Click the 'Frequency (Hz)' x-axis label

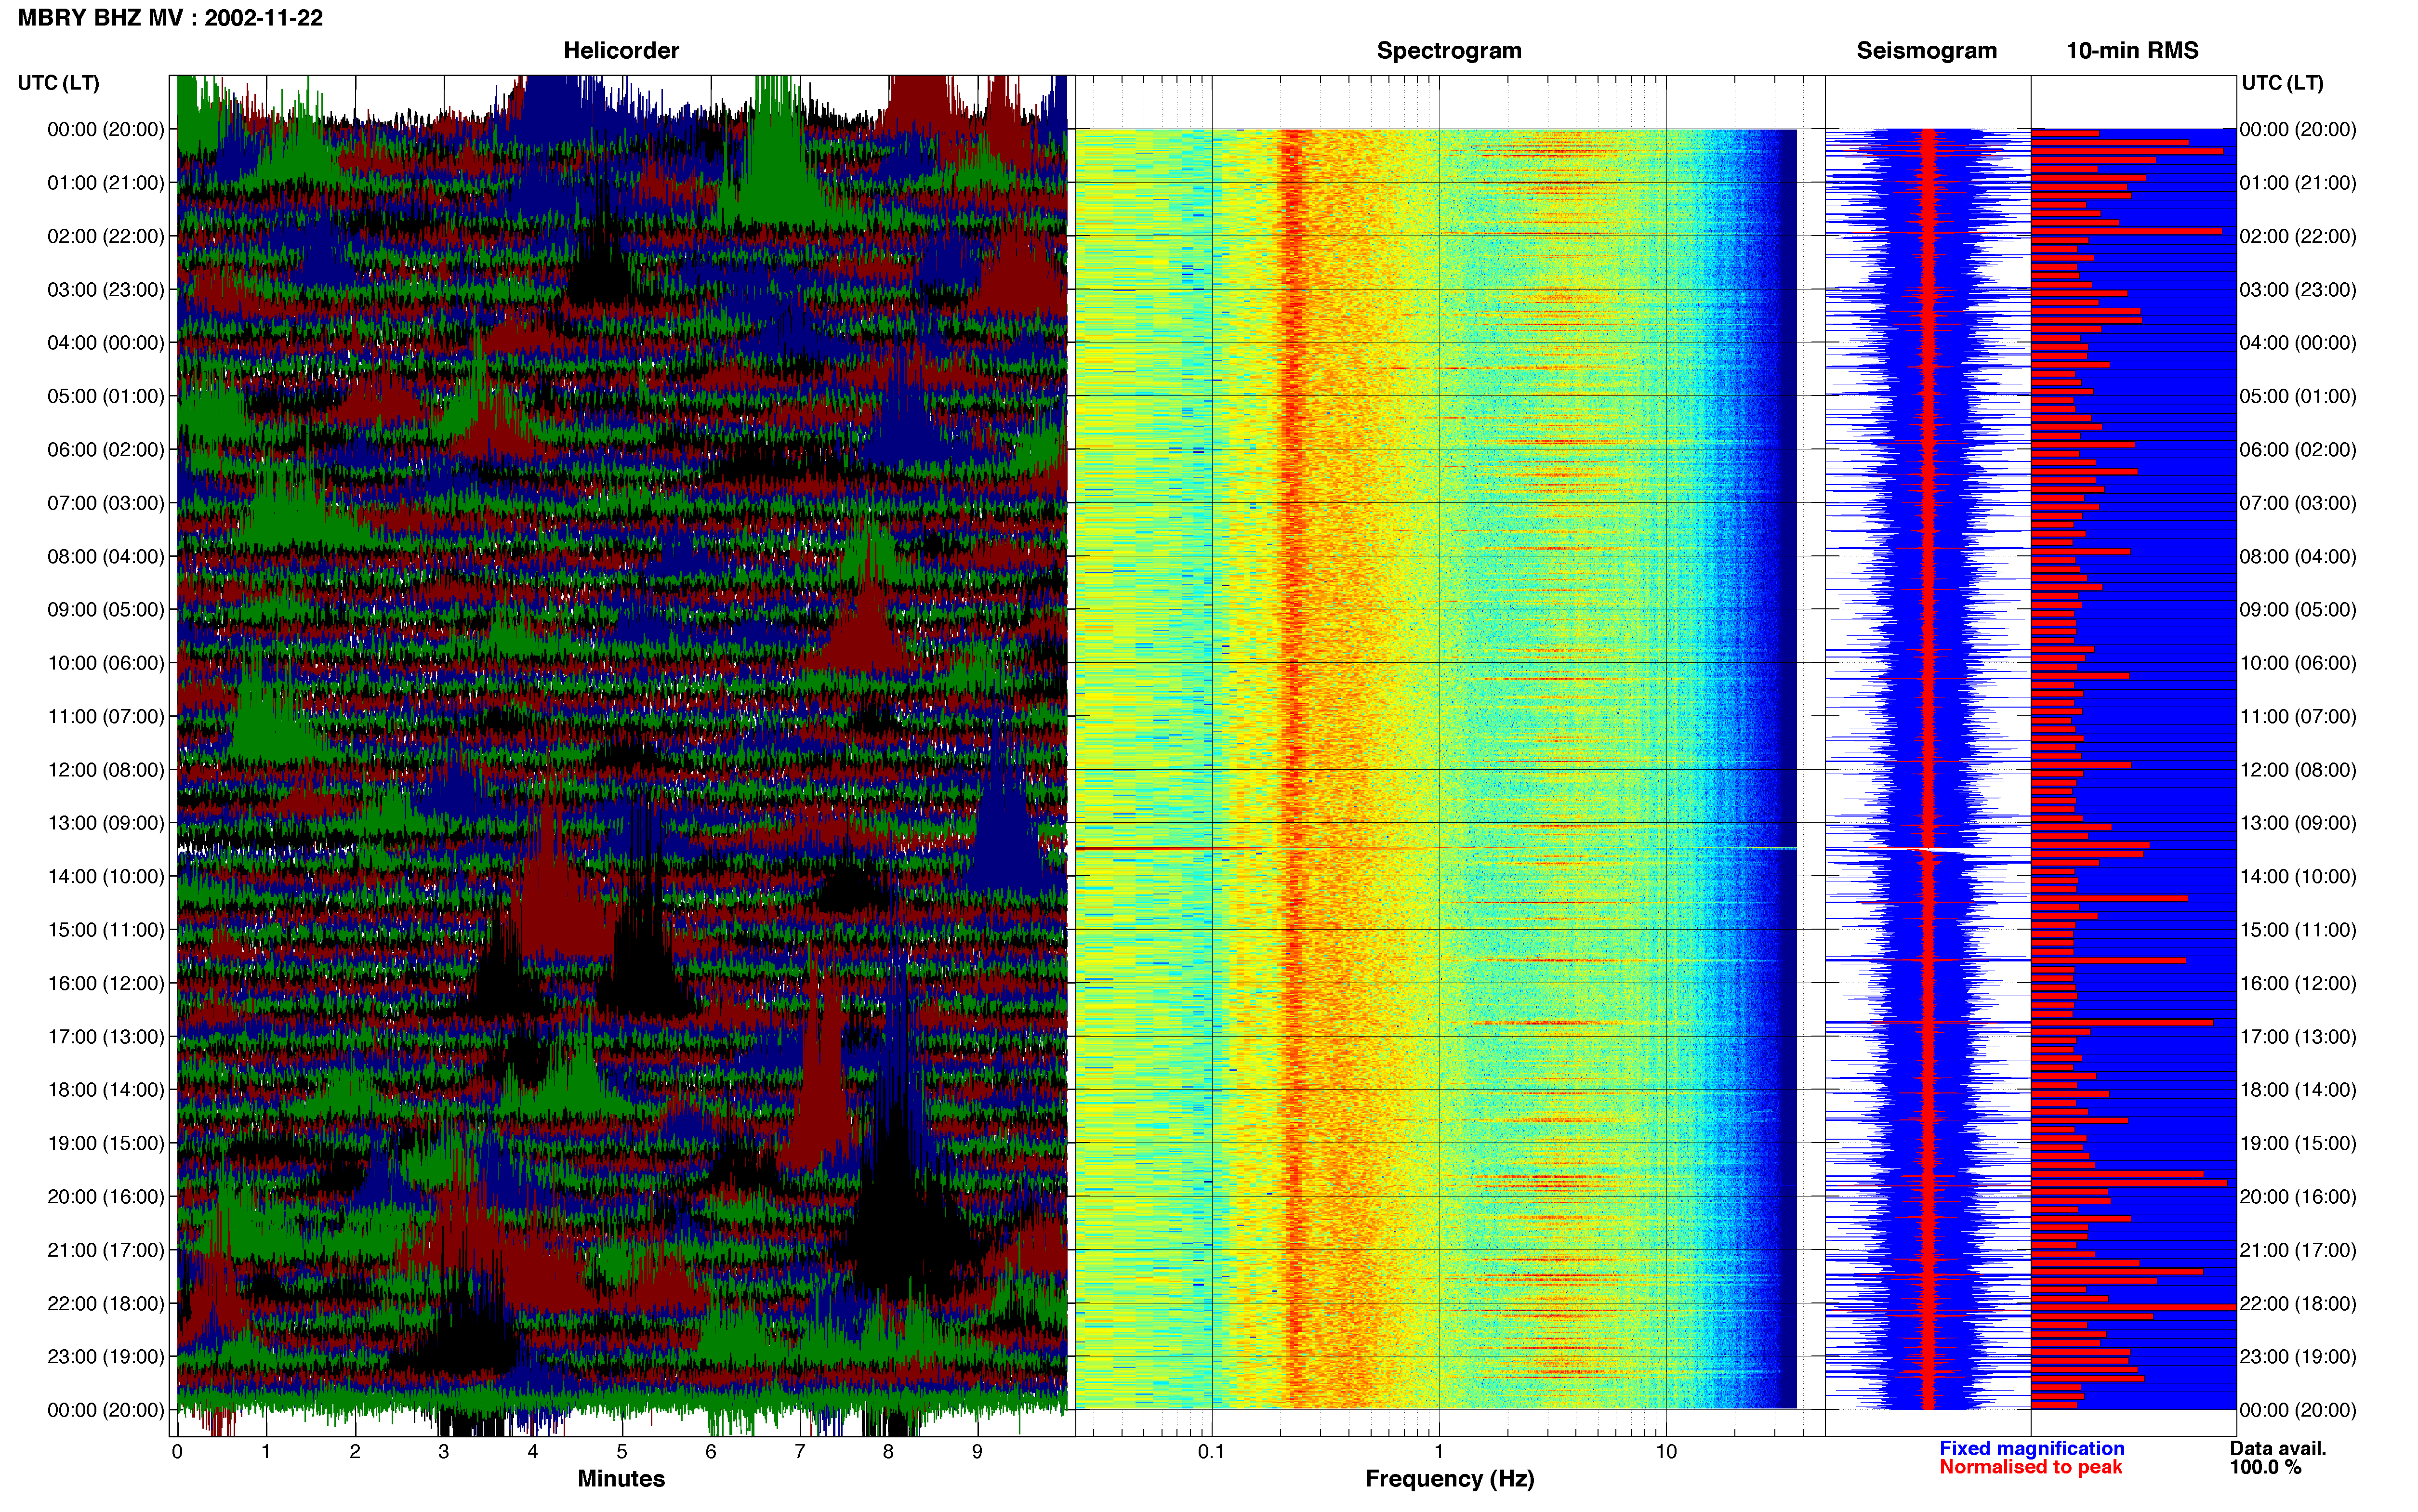1449,1479
